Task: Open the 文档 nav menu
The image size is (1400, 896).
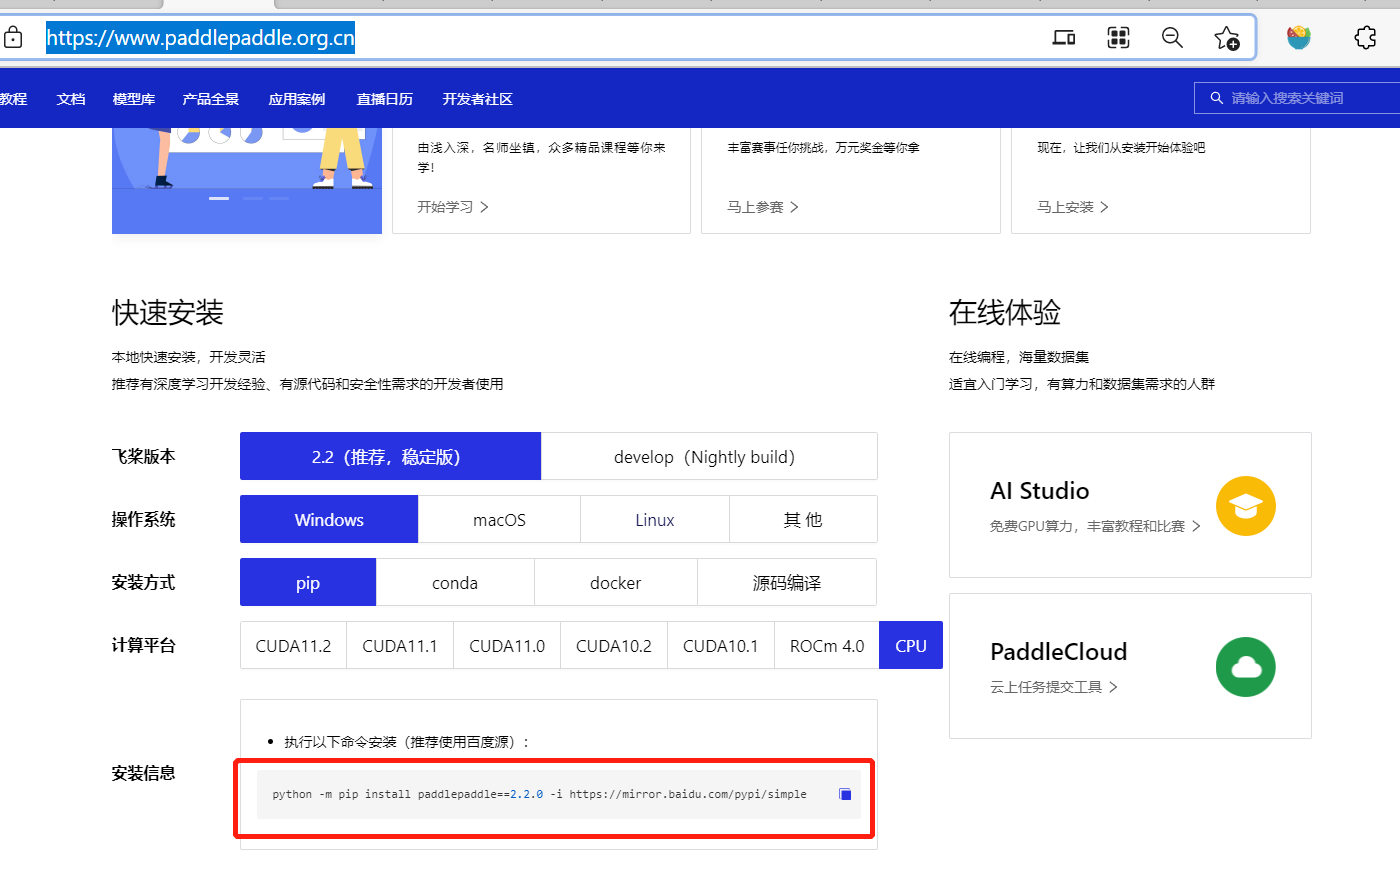Action: pyautogui.click(x=71, y=99)
